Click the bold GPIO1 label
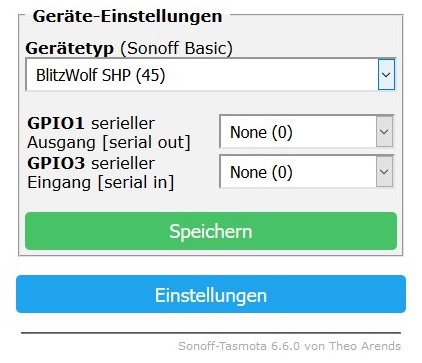Image resolution: width=422 pixels, height=363 pixels. pyautogui.click(x=56, y=123)
